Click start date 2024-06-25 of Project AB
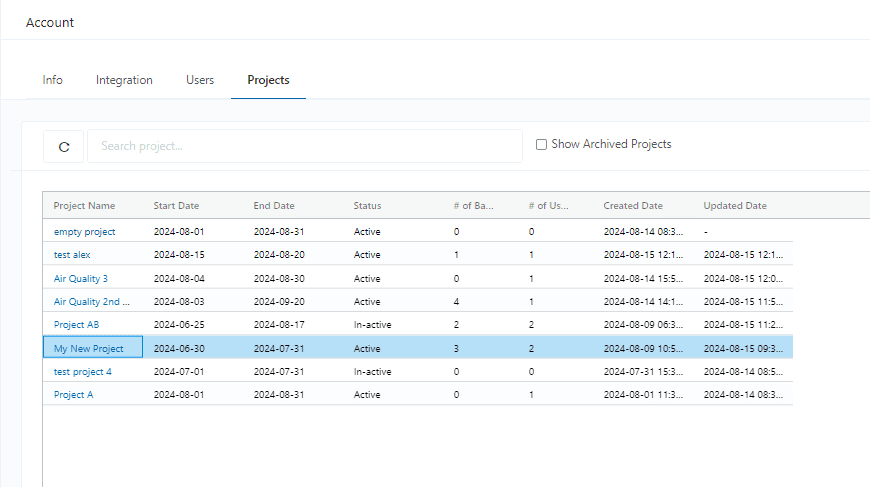The width and height of the screenshot is (870, 487). click(x=179, y=325)
